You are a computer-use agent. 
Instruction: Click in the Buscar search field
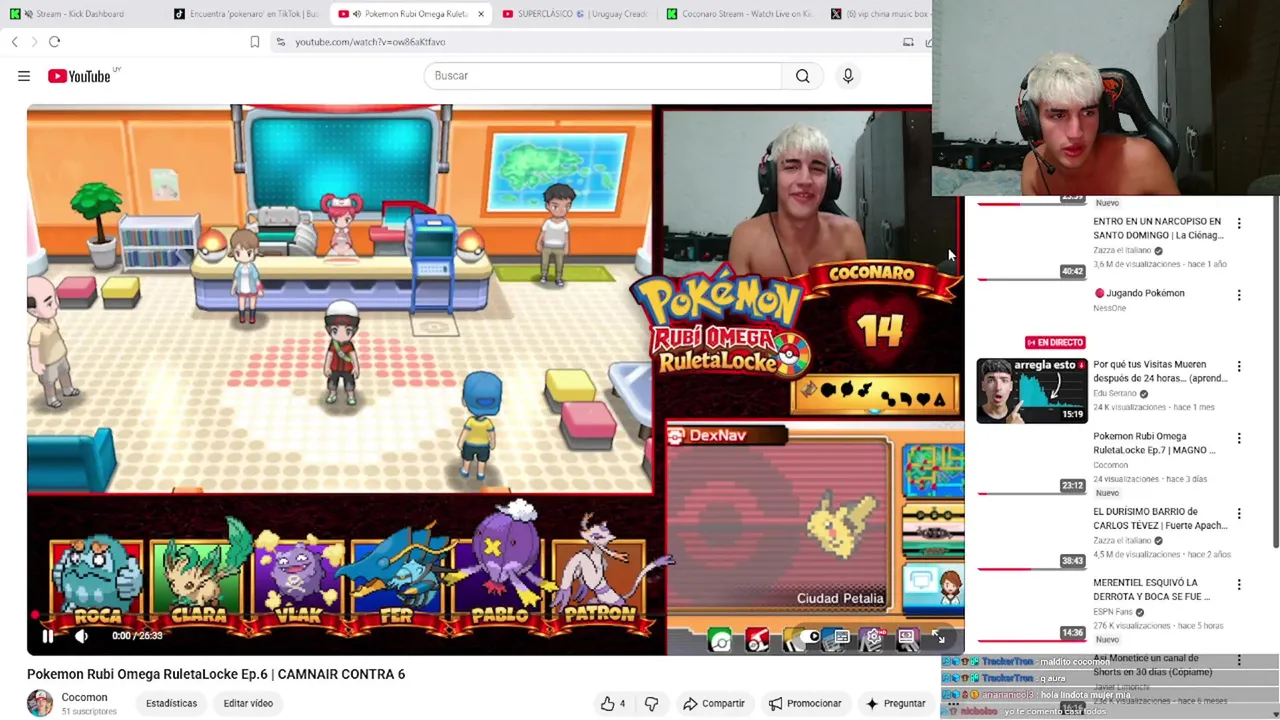pos(603,76)
